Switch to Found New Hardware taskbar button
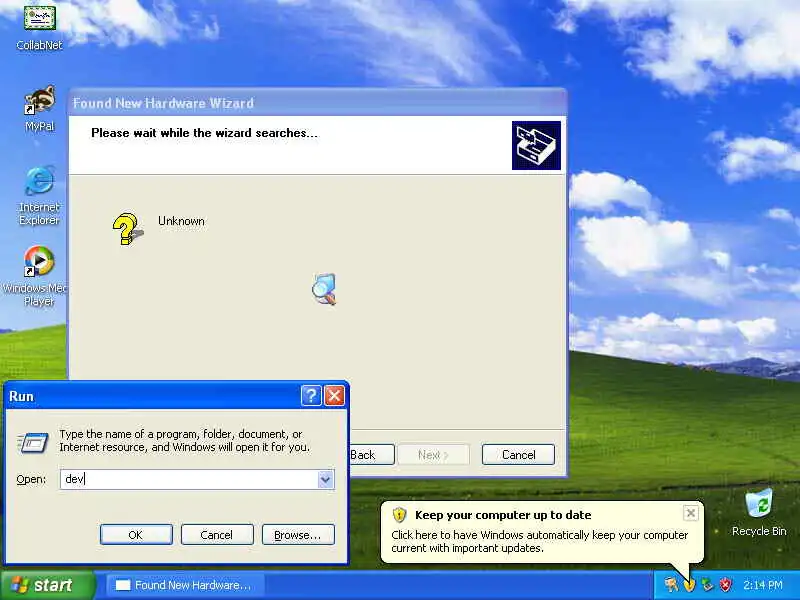The height and width of the screenshot is (600, 800). point(185,585)
